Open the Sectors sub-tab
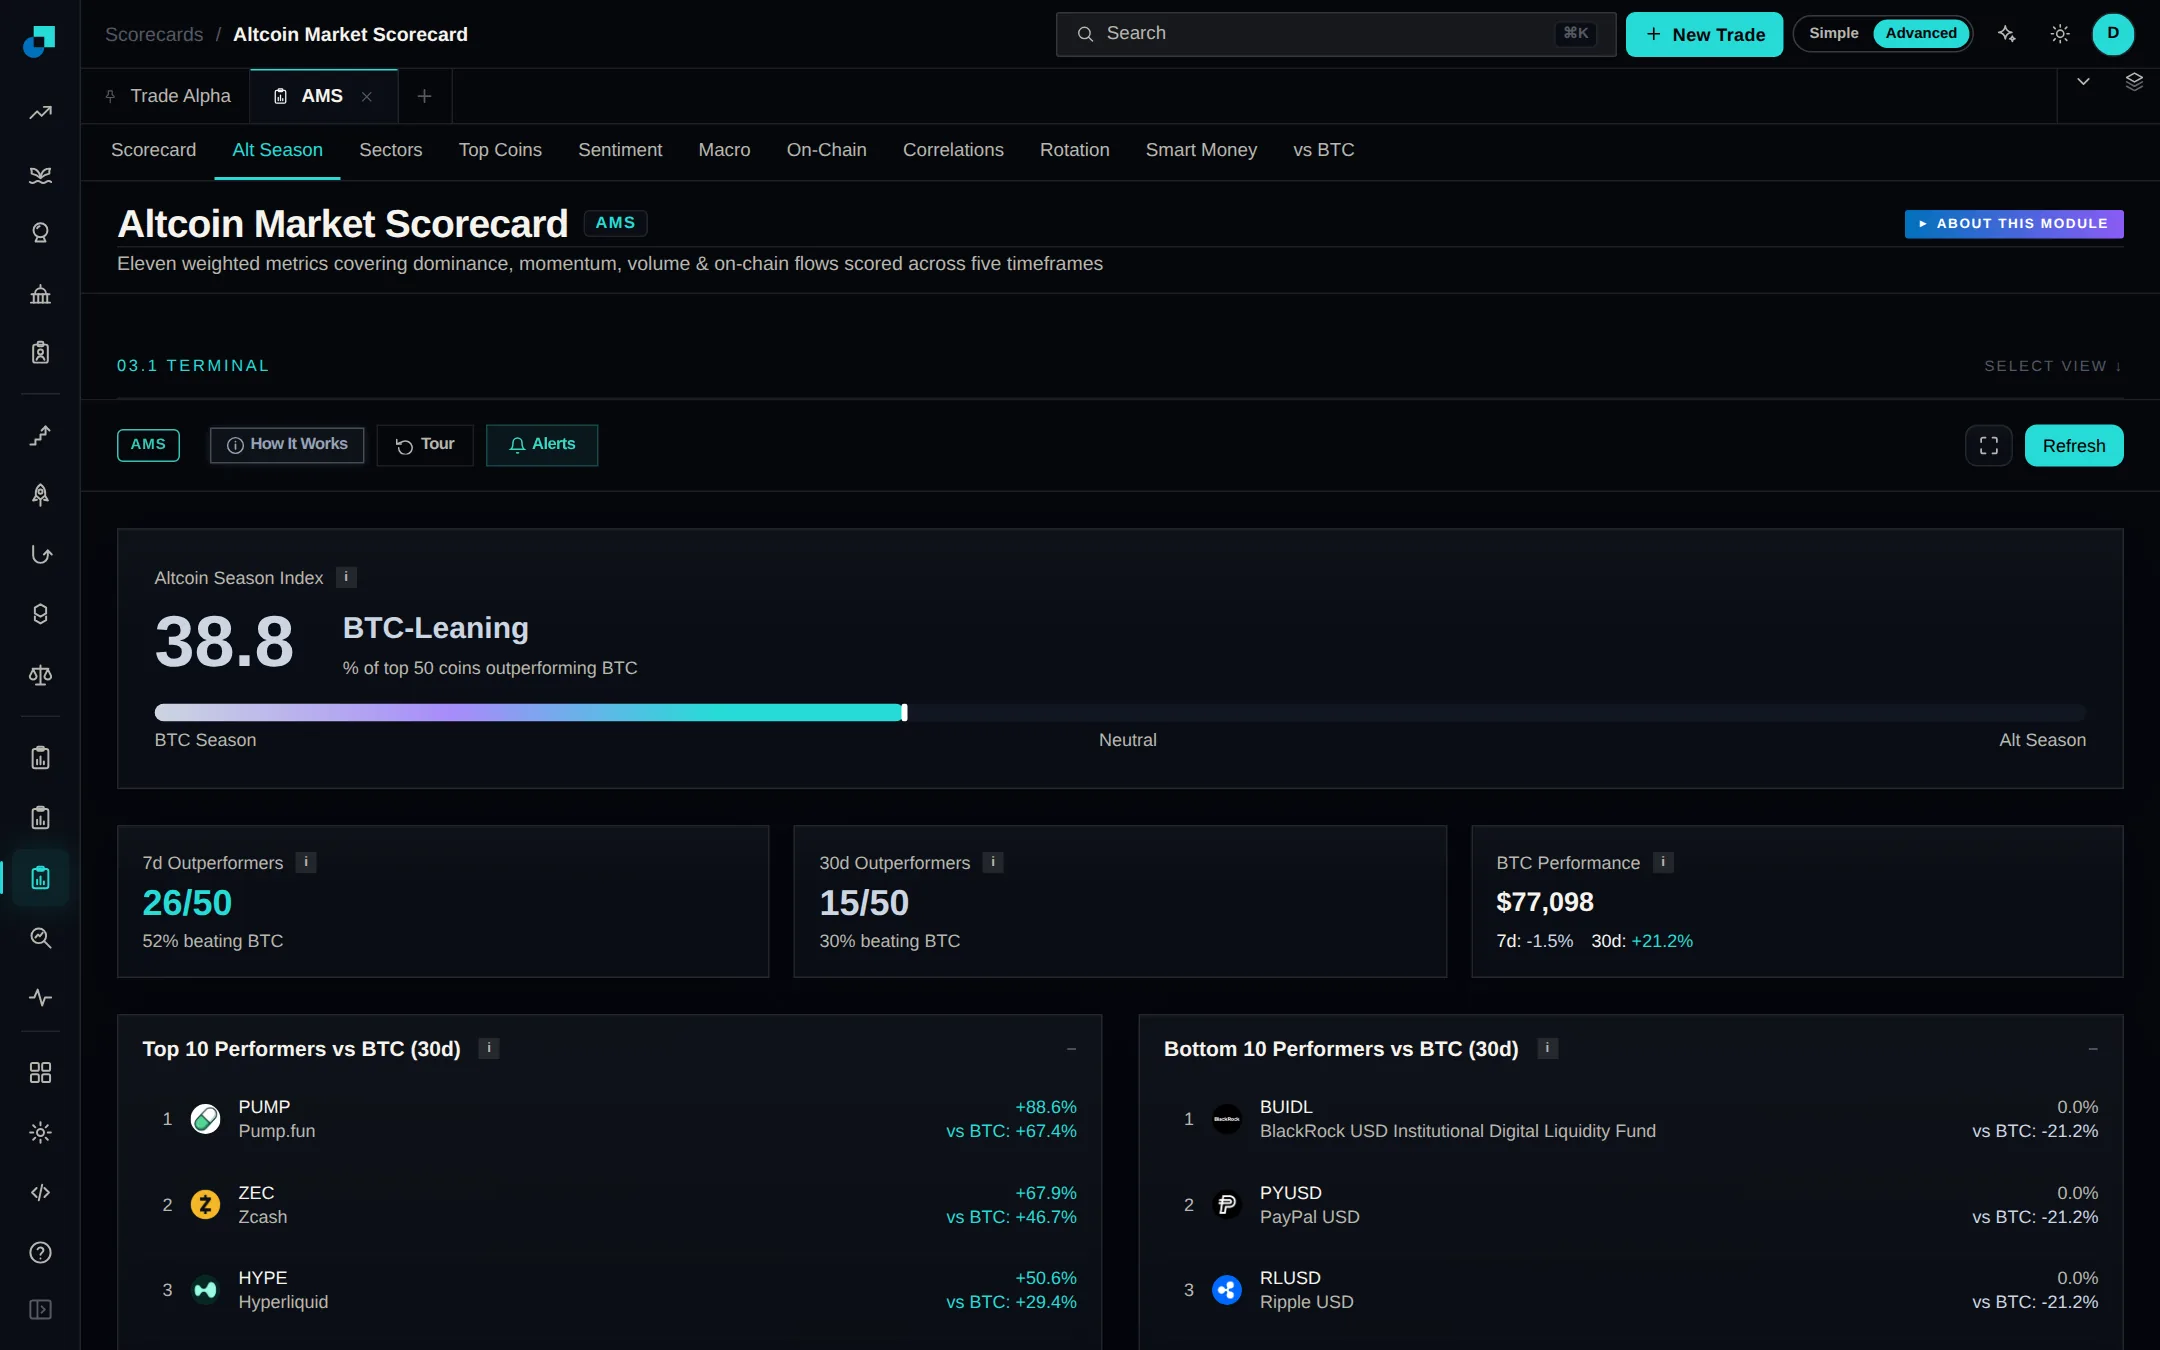This screenshot has height=1350, width=2160. point(391,150)
